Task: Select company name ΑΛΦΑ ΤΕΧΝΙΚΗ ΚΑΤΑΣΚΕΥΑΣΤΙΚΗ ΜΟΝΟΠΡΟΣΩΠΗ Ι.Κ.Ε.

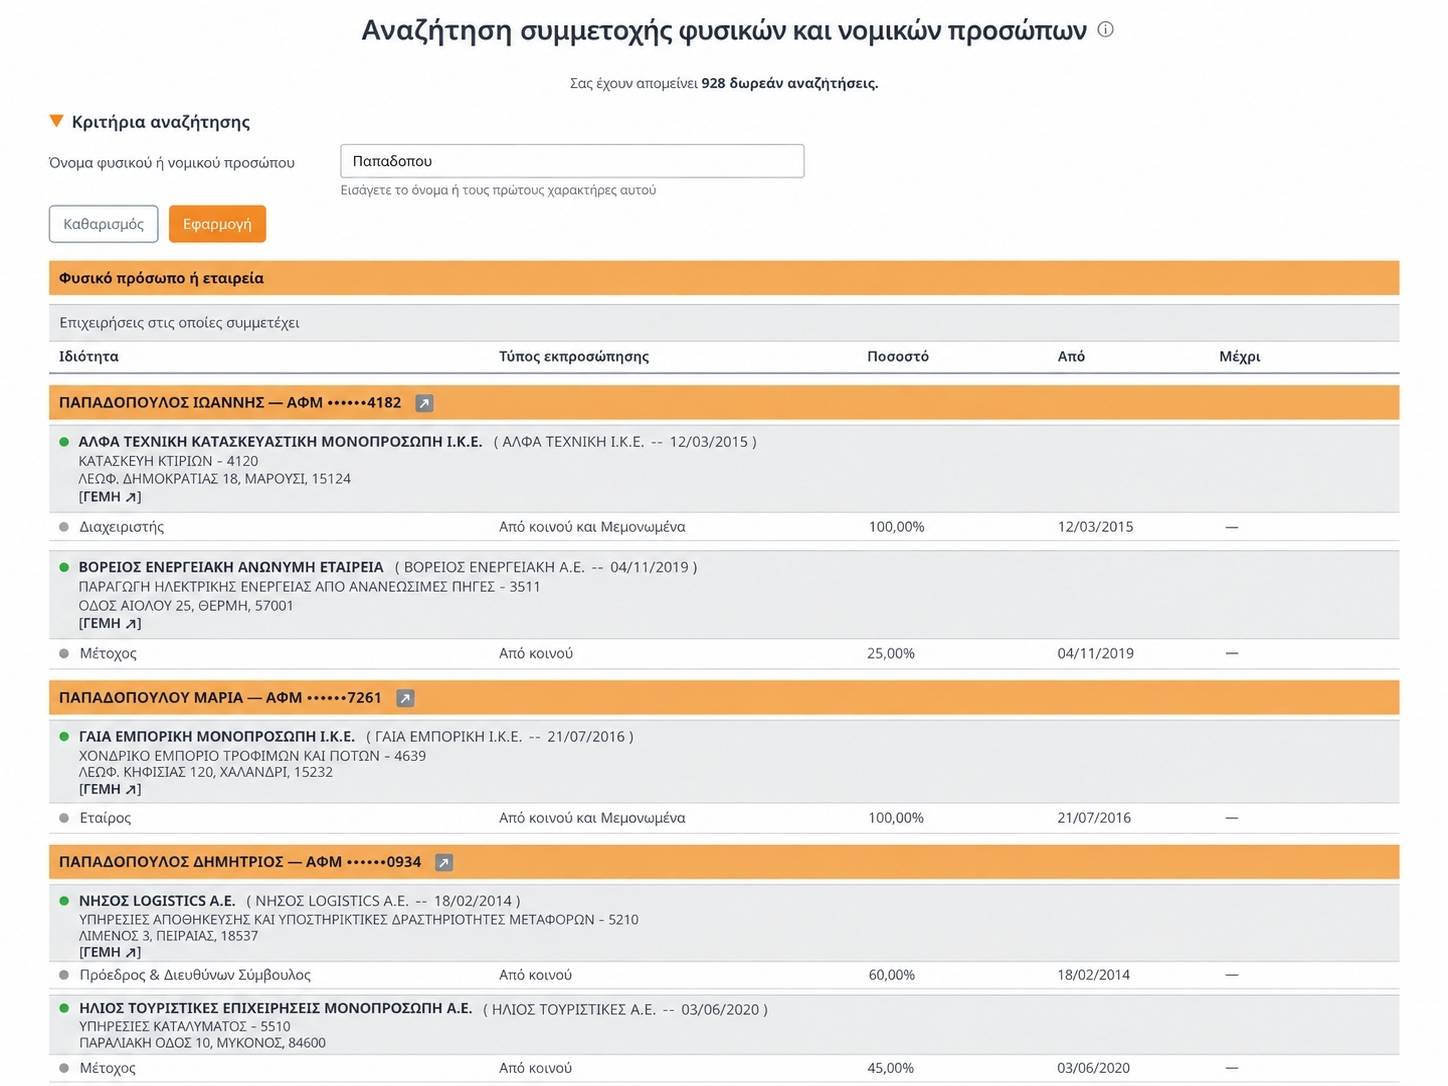Action: (x=280, y=442)
